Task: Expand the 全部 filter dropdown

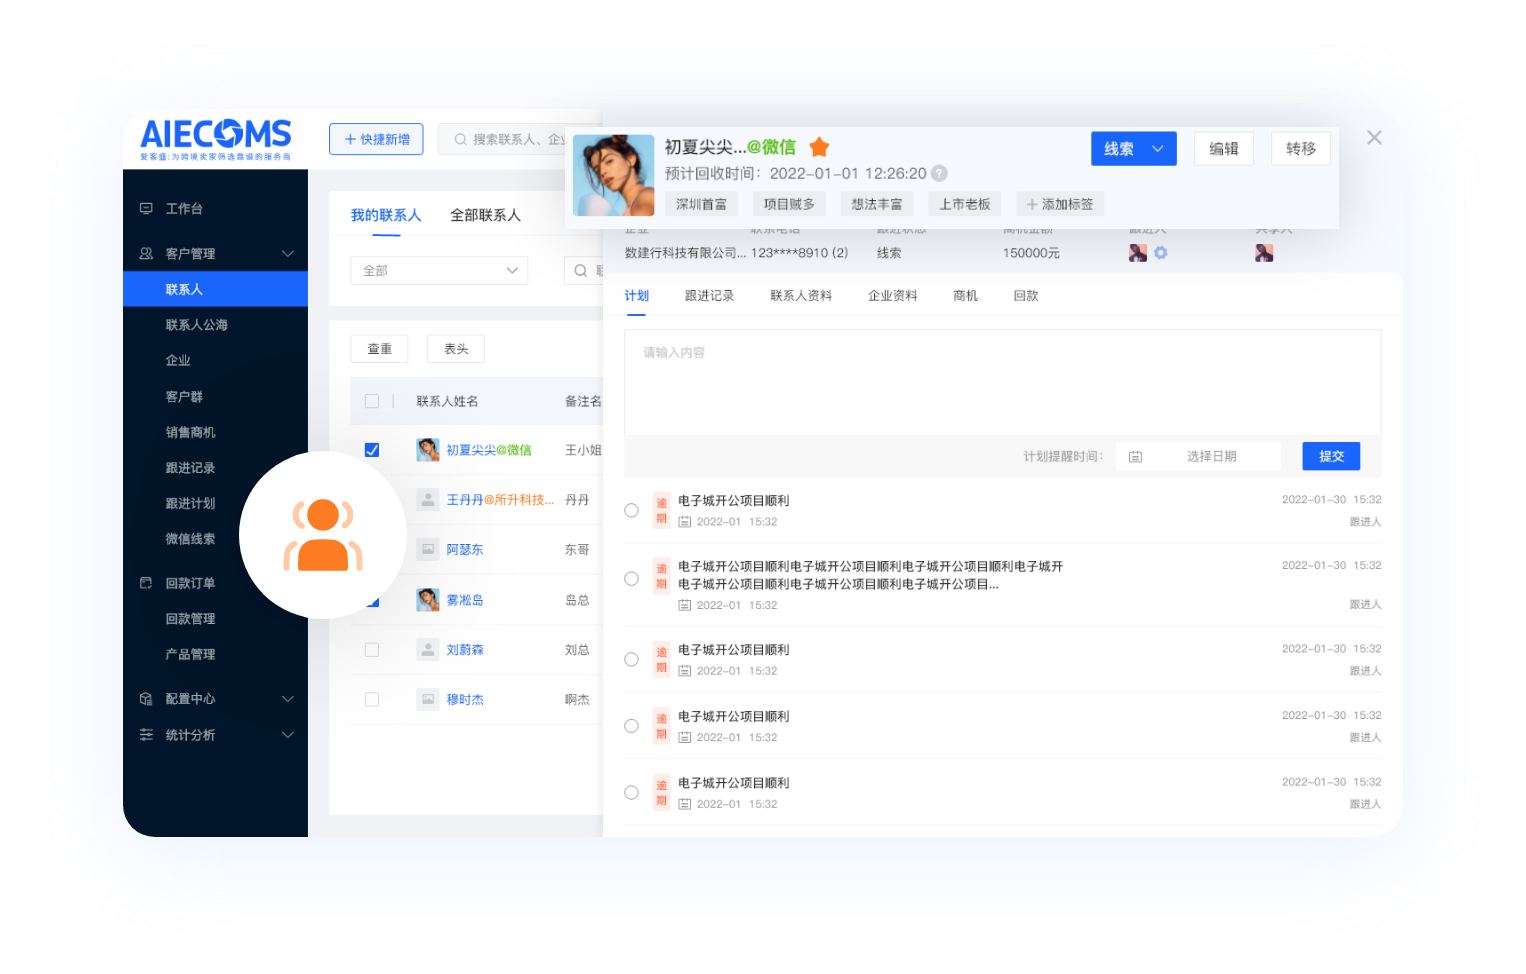Action: coord(439,270)
